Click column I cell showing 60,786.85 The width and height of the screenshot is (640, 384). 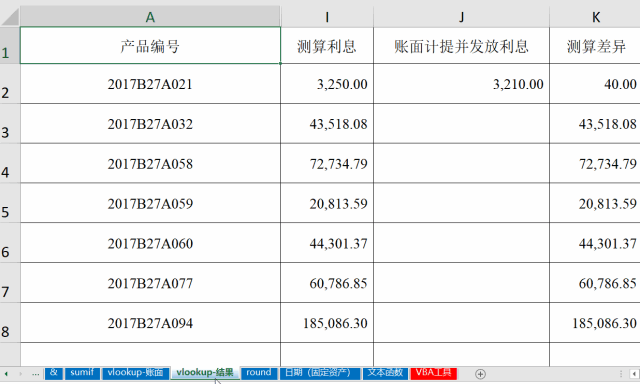(327, 282)
